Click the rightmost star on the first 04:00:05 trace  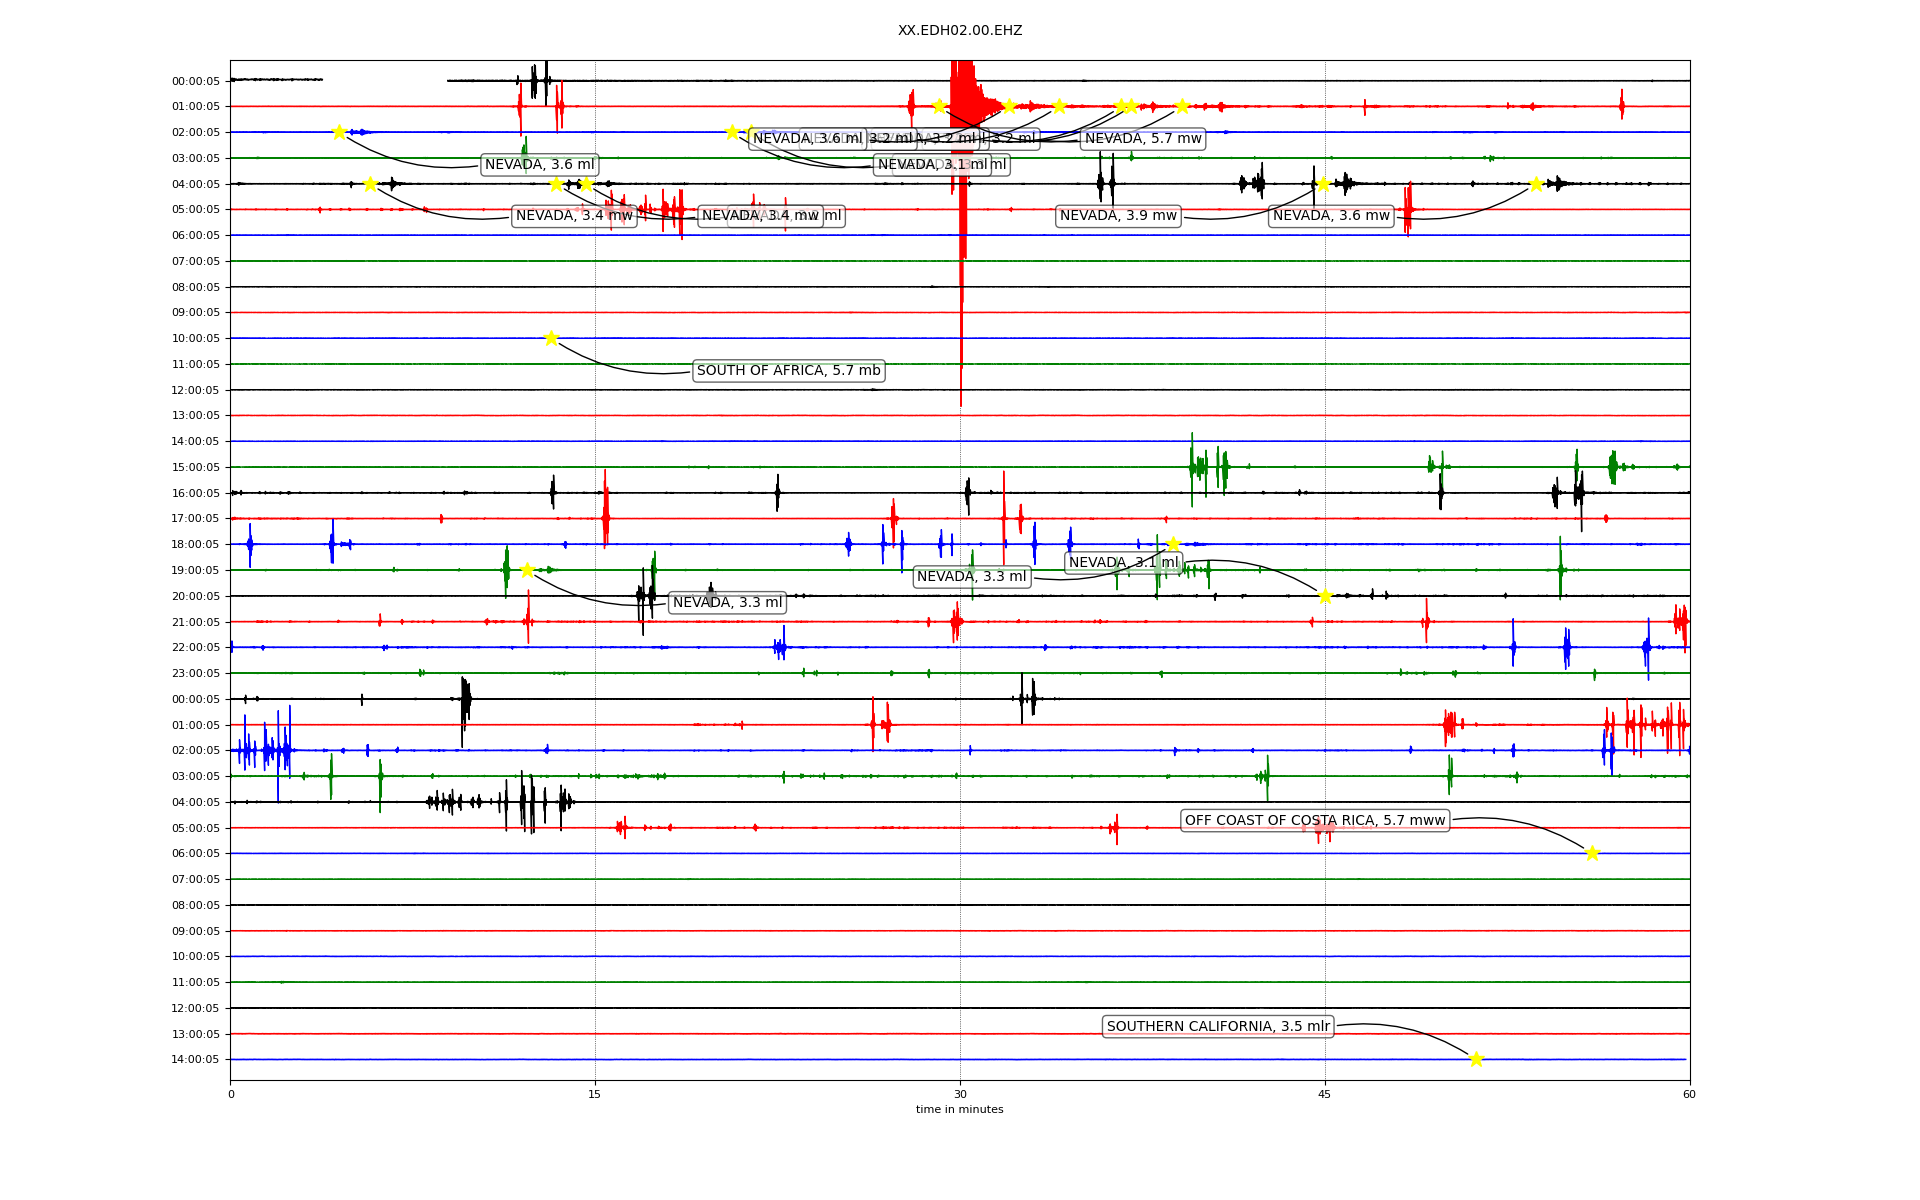(1536, 184)
